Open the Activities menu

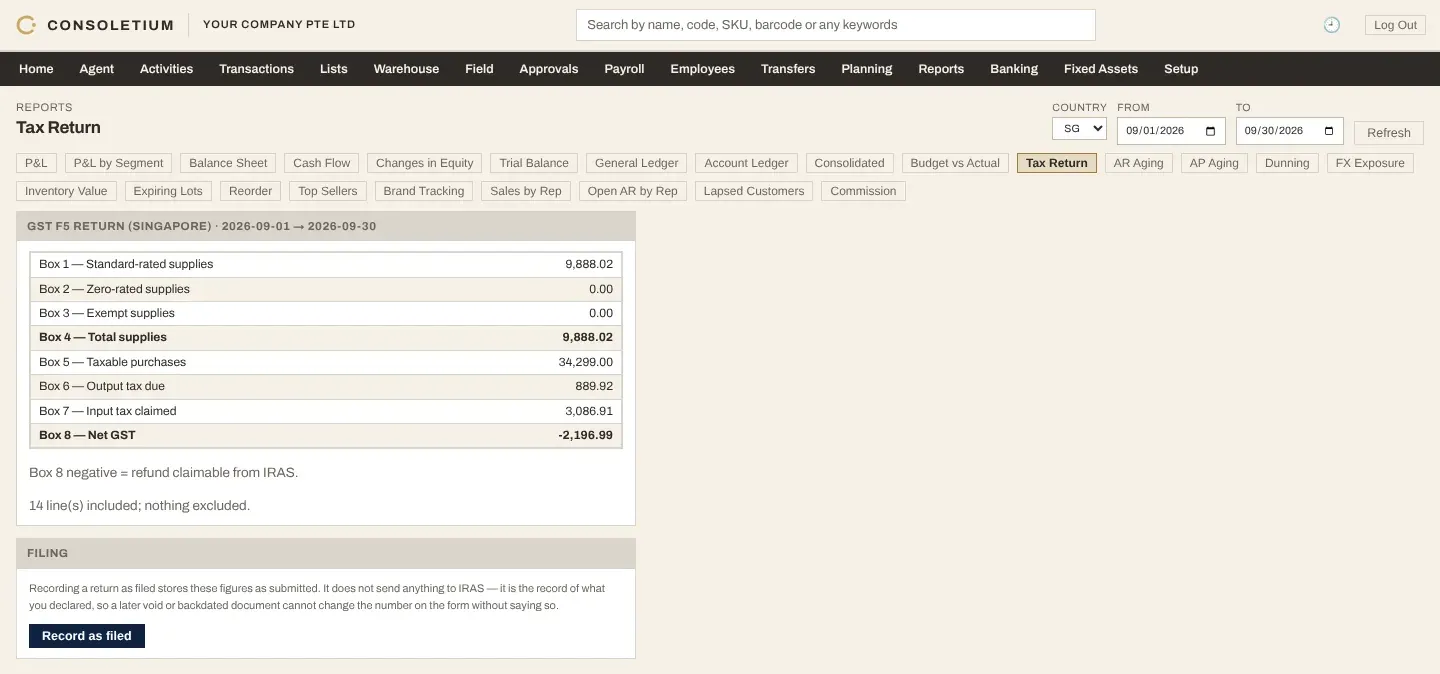tap(166, 69)
